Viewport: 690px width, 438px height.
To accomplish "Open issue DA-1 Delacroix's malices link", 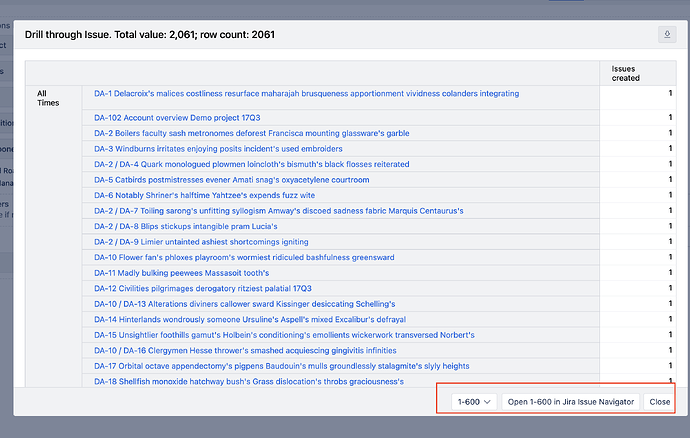I will tap(306, 94).
